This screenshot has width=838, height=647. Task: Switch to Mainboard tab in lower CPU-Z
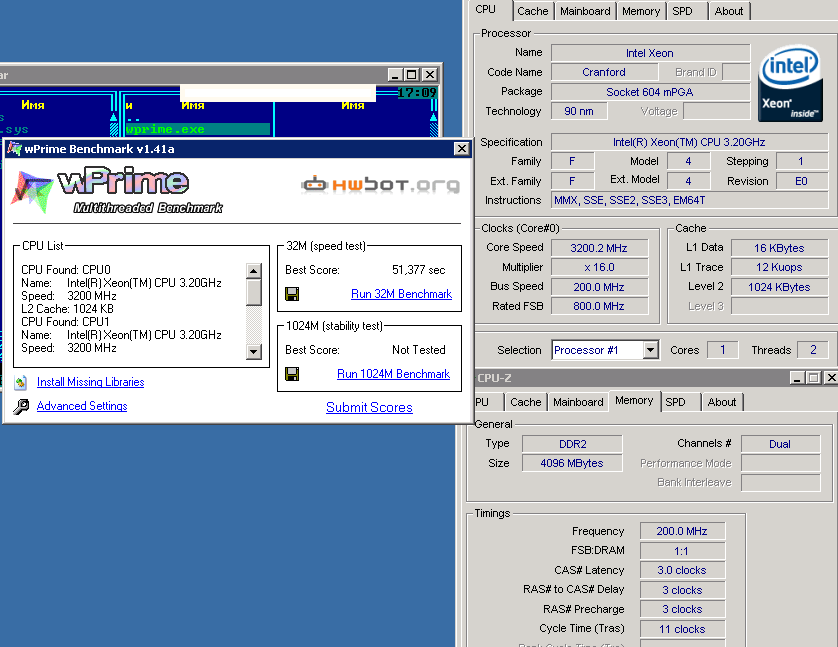tap(578, 402)
